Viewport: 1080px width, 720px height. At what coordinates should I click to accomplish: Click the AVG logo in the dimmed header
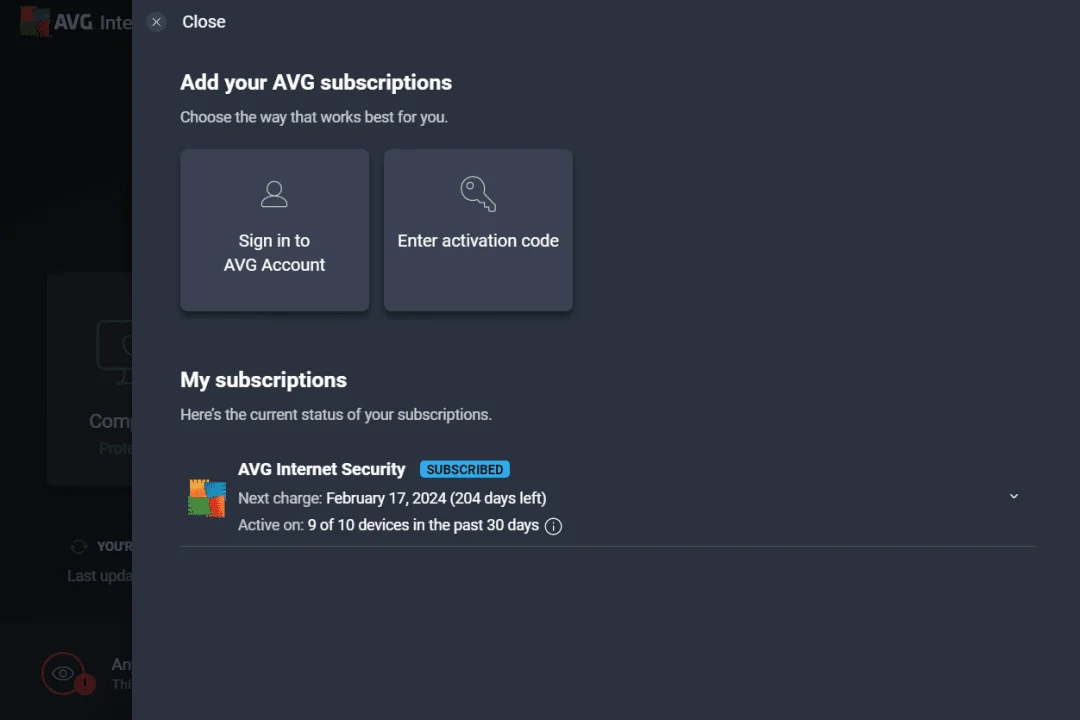tap(34, 21)
